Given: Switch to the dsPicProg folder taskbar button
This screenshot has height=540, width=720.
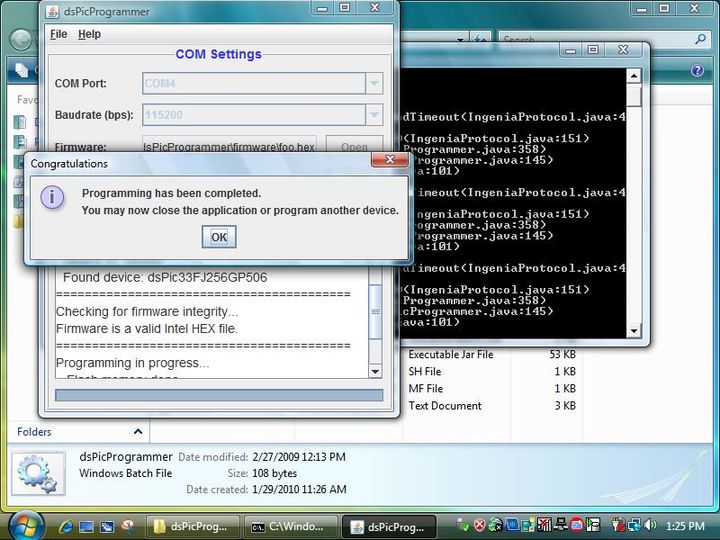Looking at the screenshot, I should (195, 526).
